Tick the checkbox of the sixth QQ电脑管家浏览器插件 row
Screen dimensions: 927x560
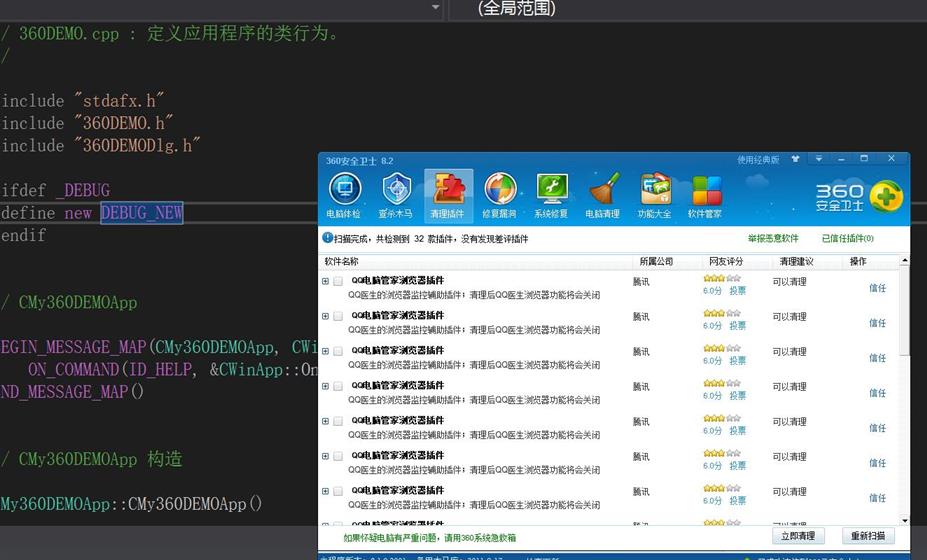click(338, 456)
